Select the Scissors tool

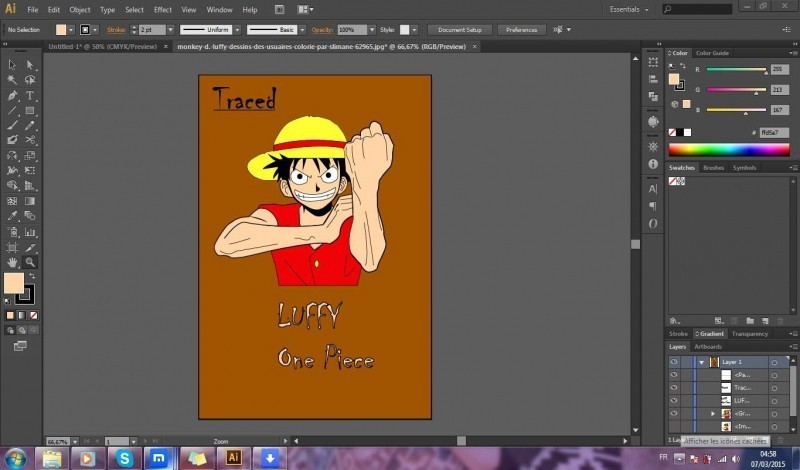click(30, 140)
